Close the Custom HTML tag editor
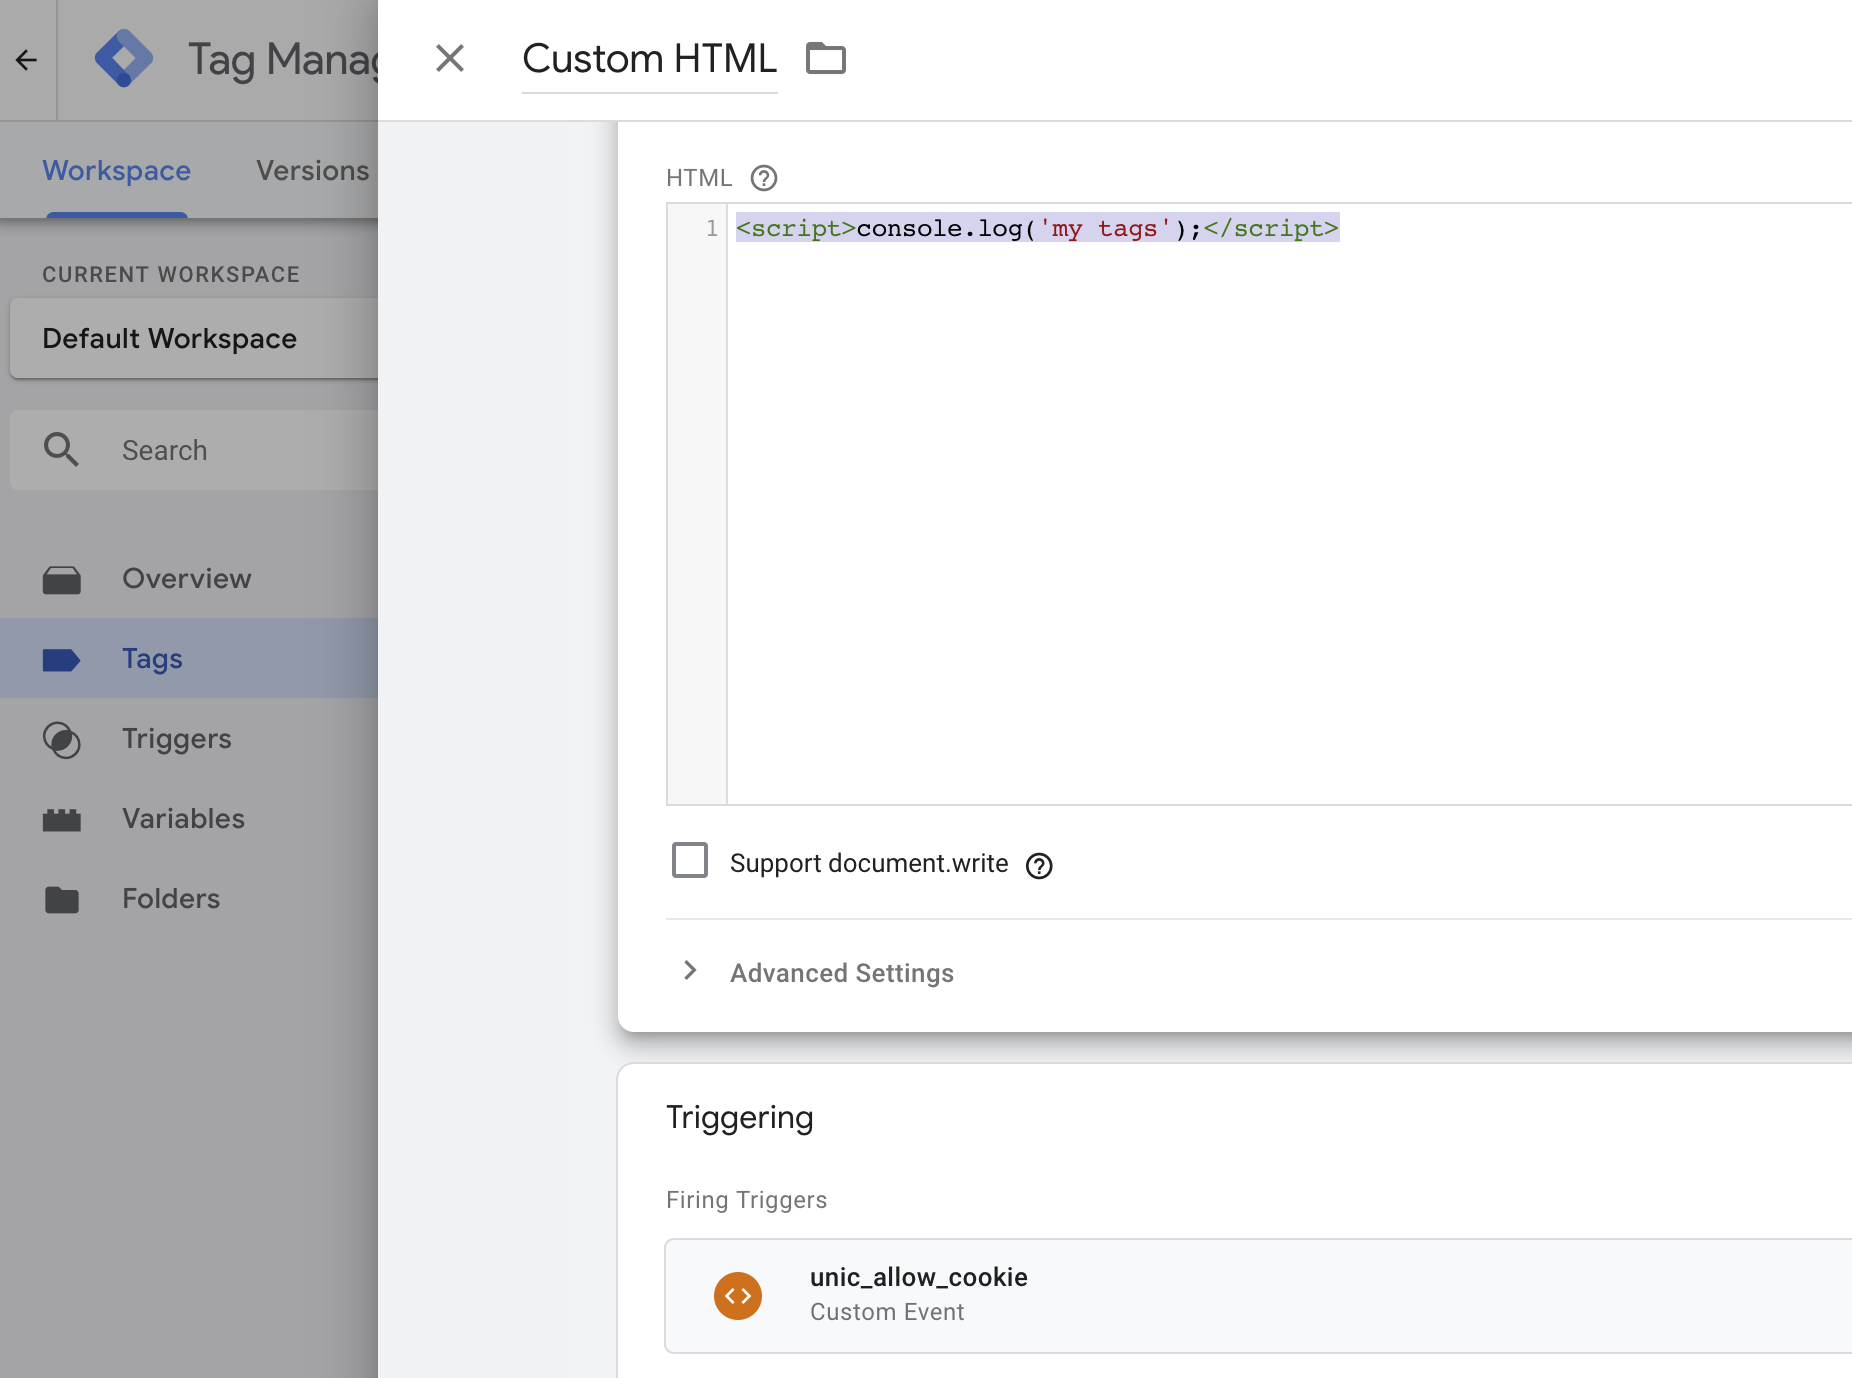The width and height of the screenshot is (1852, 1378). coord(450,59)
